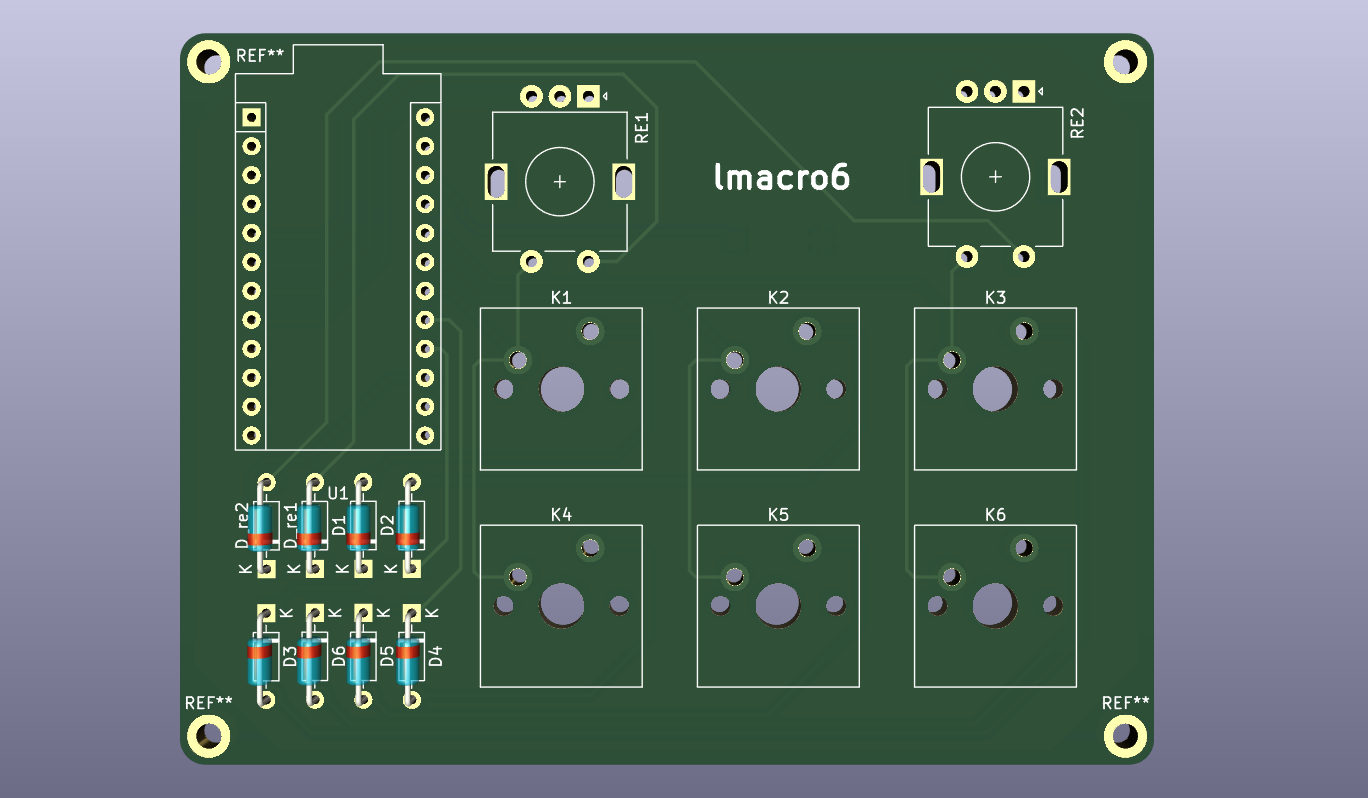Image resolution: width=1368 pixels, height=798 pixels.
Task: Click square pad of RE1 encoder header
Action: (x=589, y=97)
